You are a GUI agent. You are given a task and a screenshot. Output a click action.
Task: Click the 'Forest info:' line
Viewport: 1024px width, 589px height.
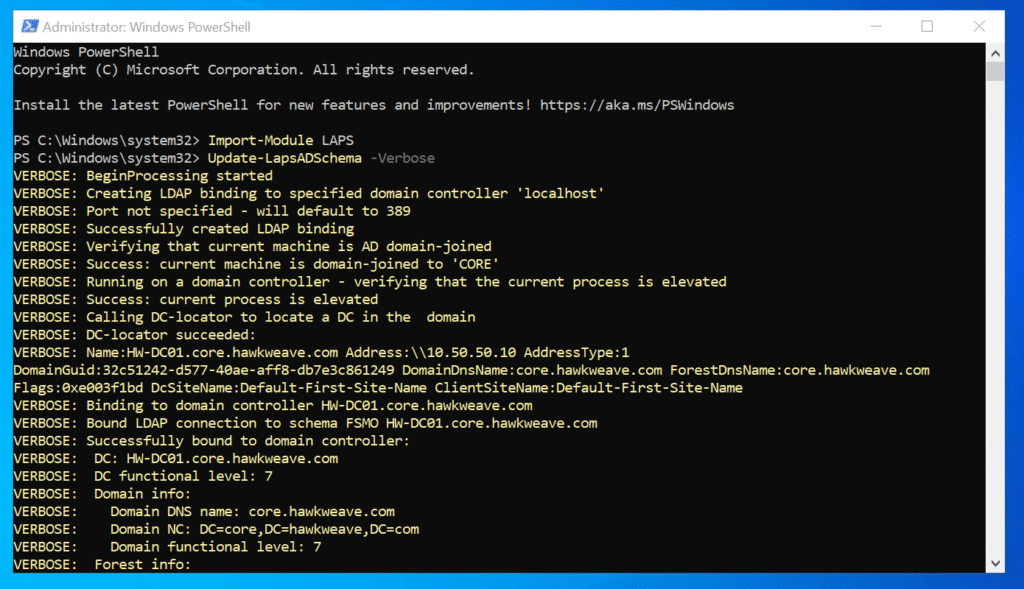click(x=142, y=564)
